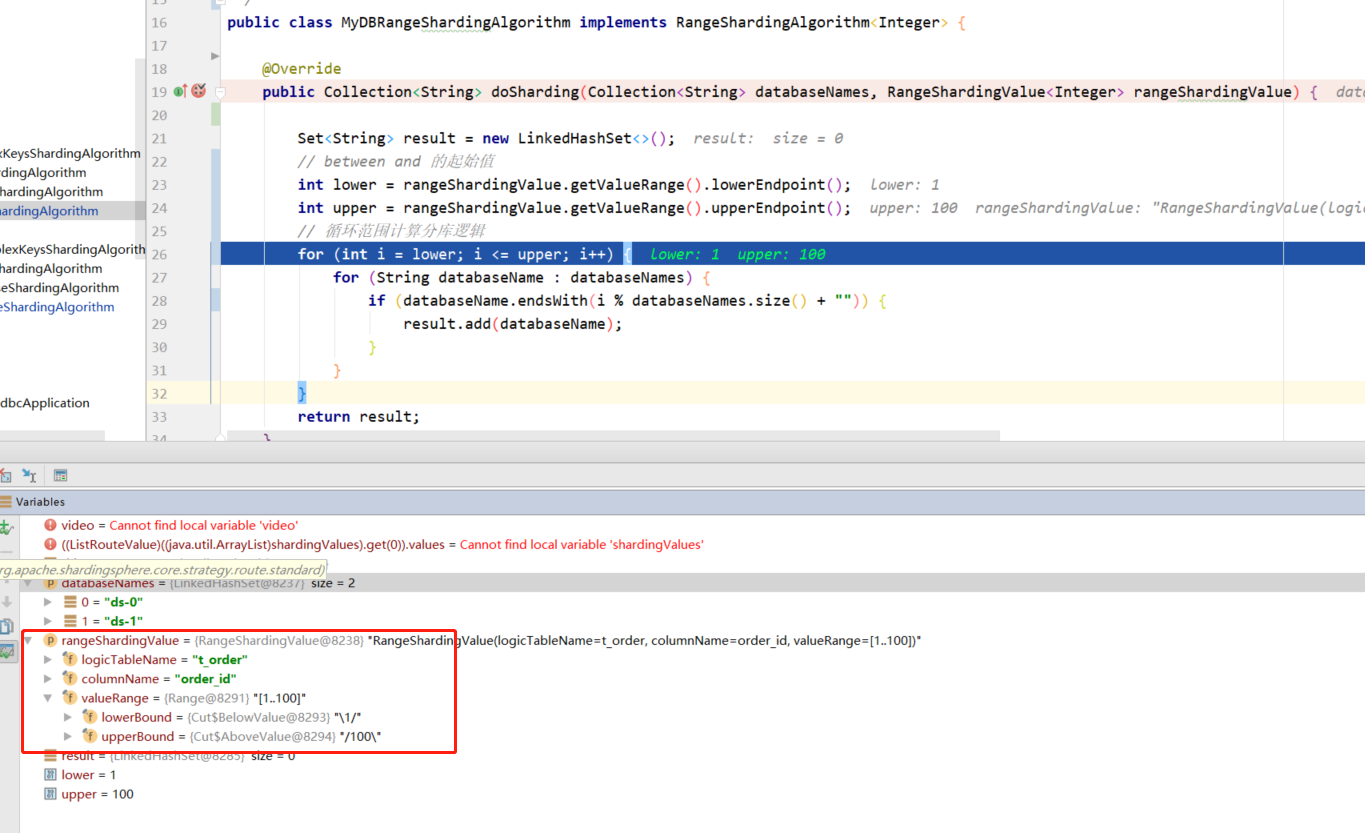The image size is (1365, 833).
Task: Expand the upperBound field node
Action: 68,736
